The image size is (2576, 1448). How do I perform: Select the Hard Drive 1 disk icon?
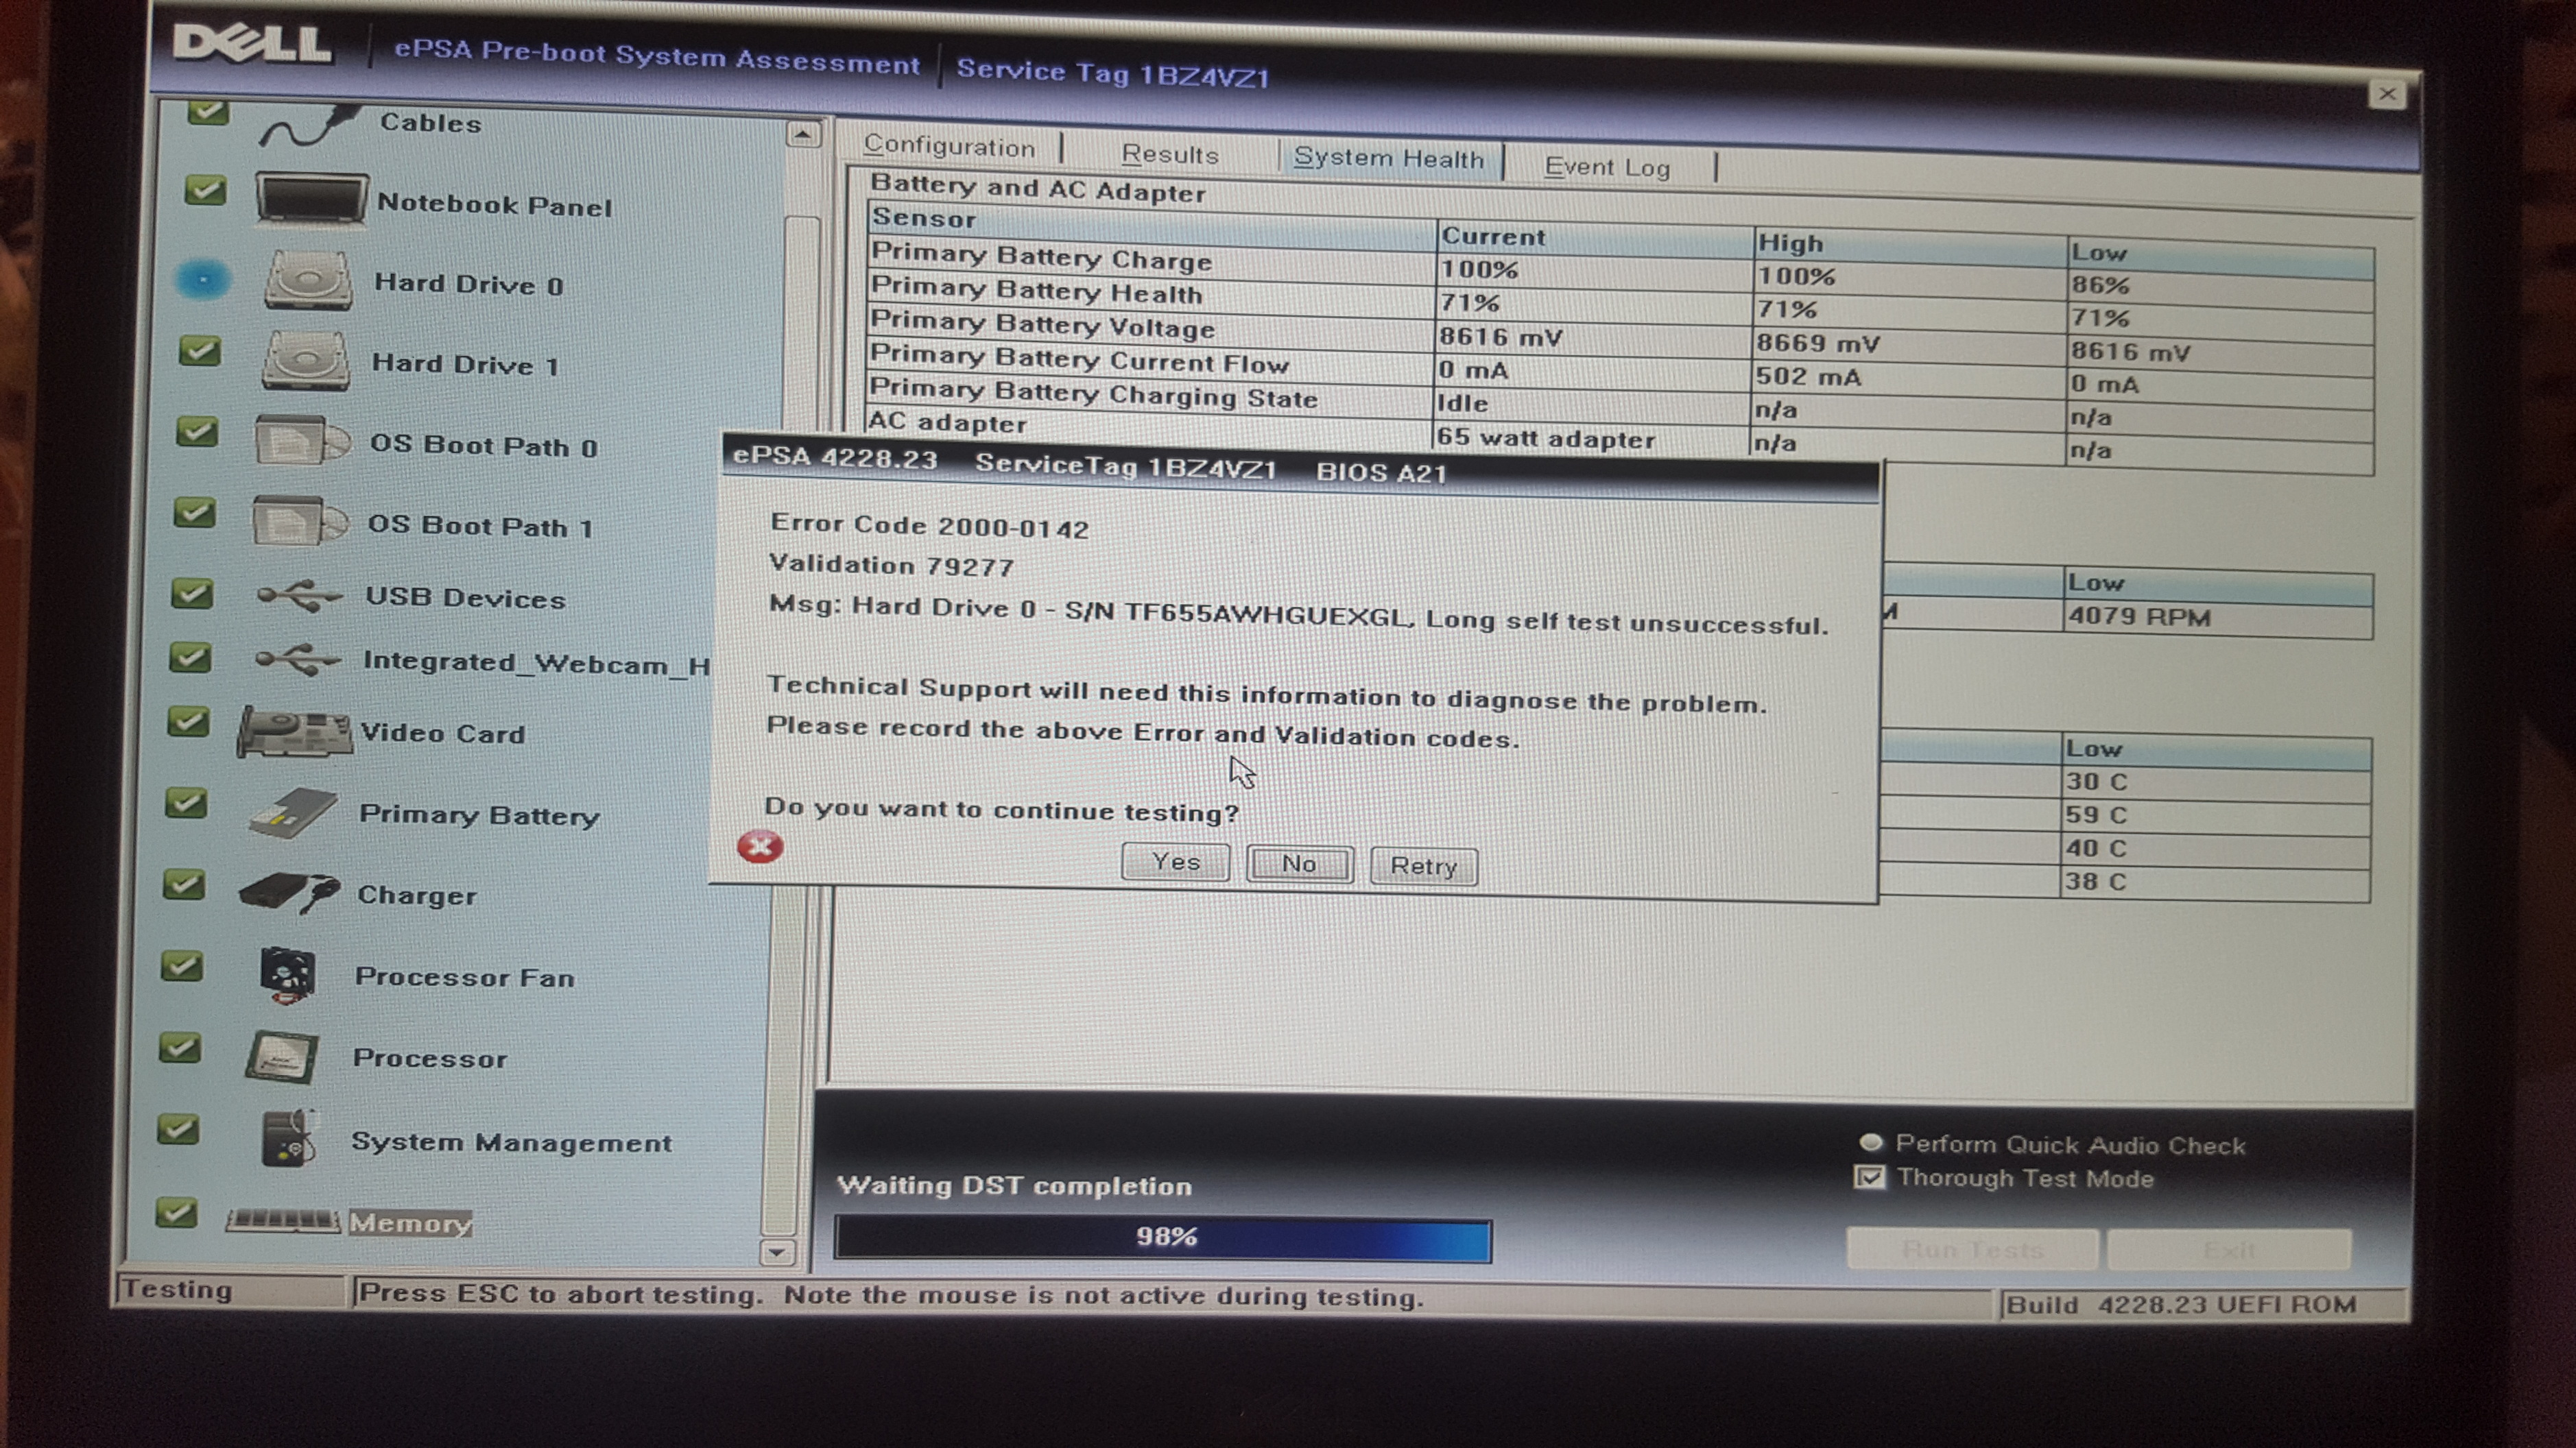point(305,360)
